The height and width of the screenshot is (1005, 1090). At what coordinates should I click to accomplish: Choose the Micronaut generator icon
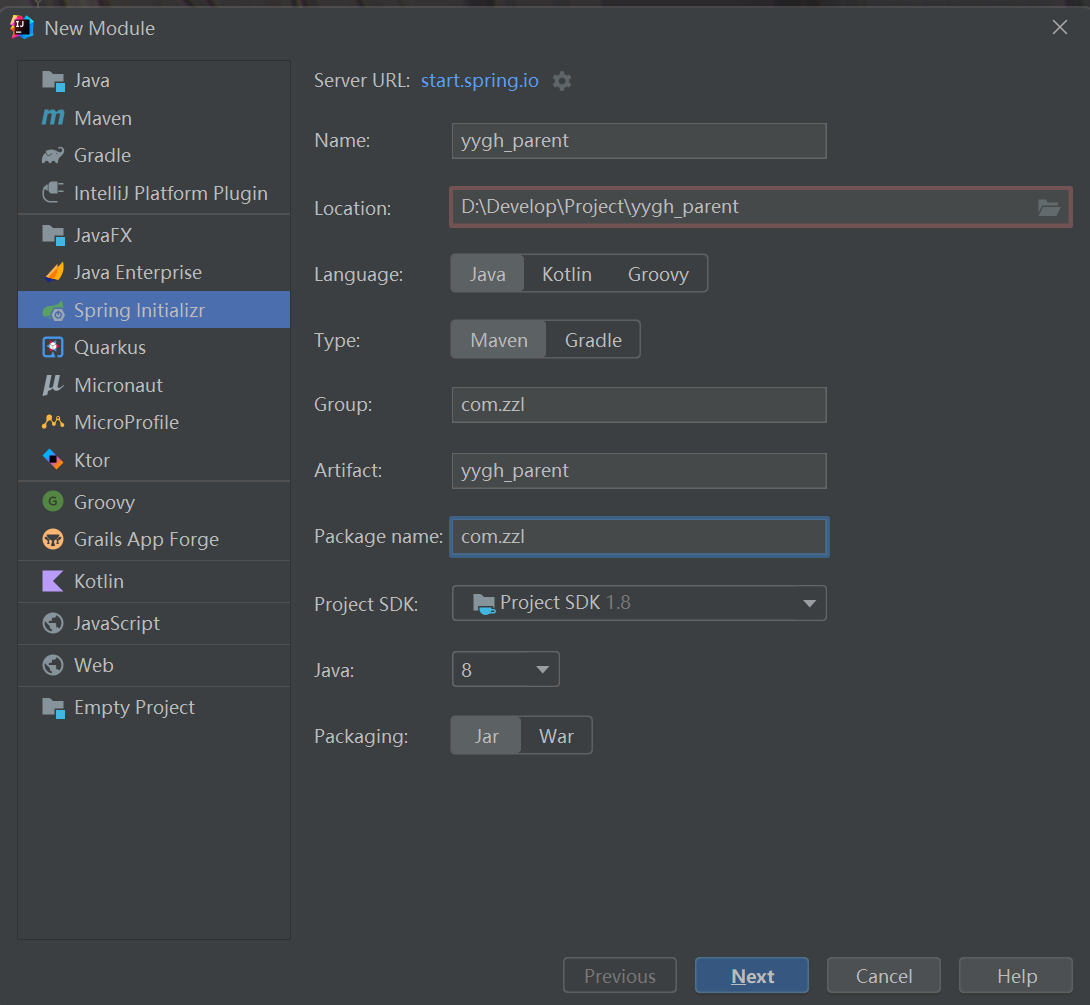point(53,385)
